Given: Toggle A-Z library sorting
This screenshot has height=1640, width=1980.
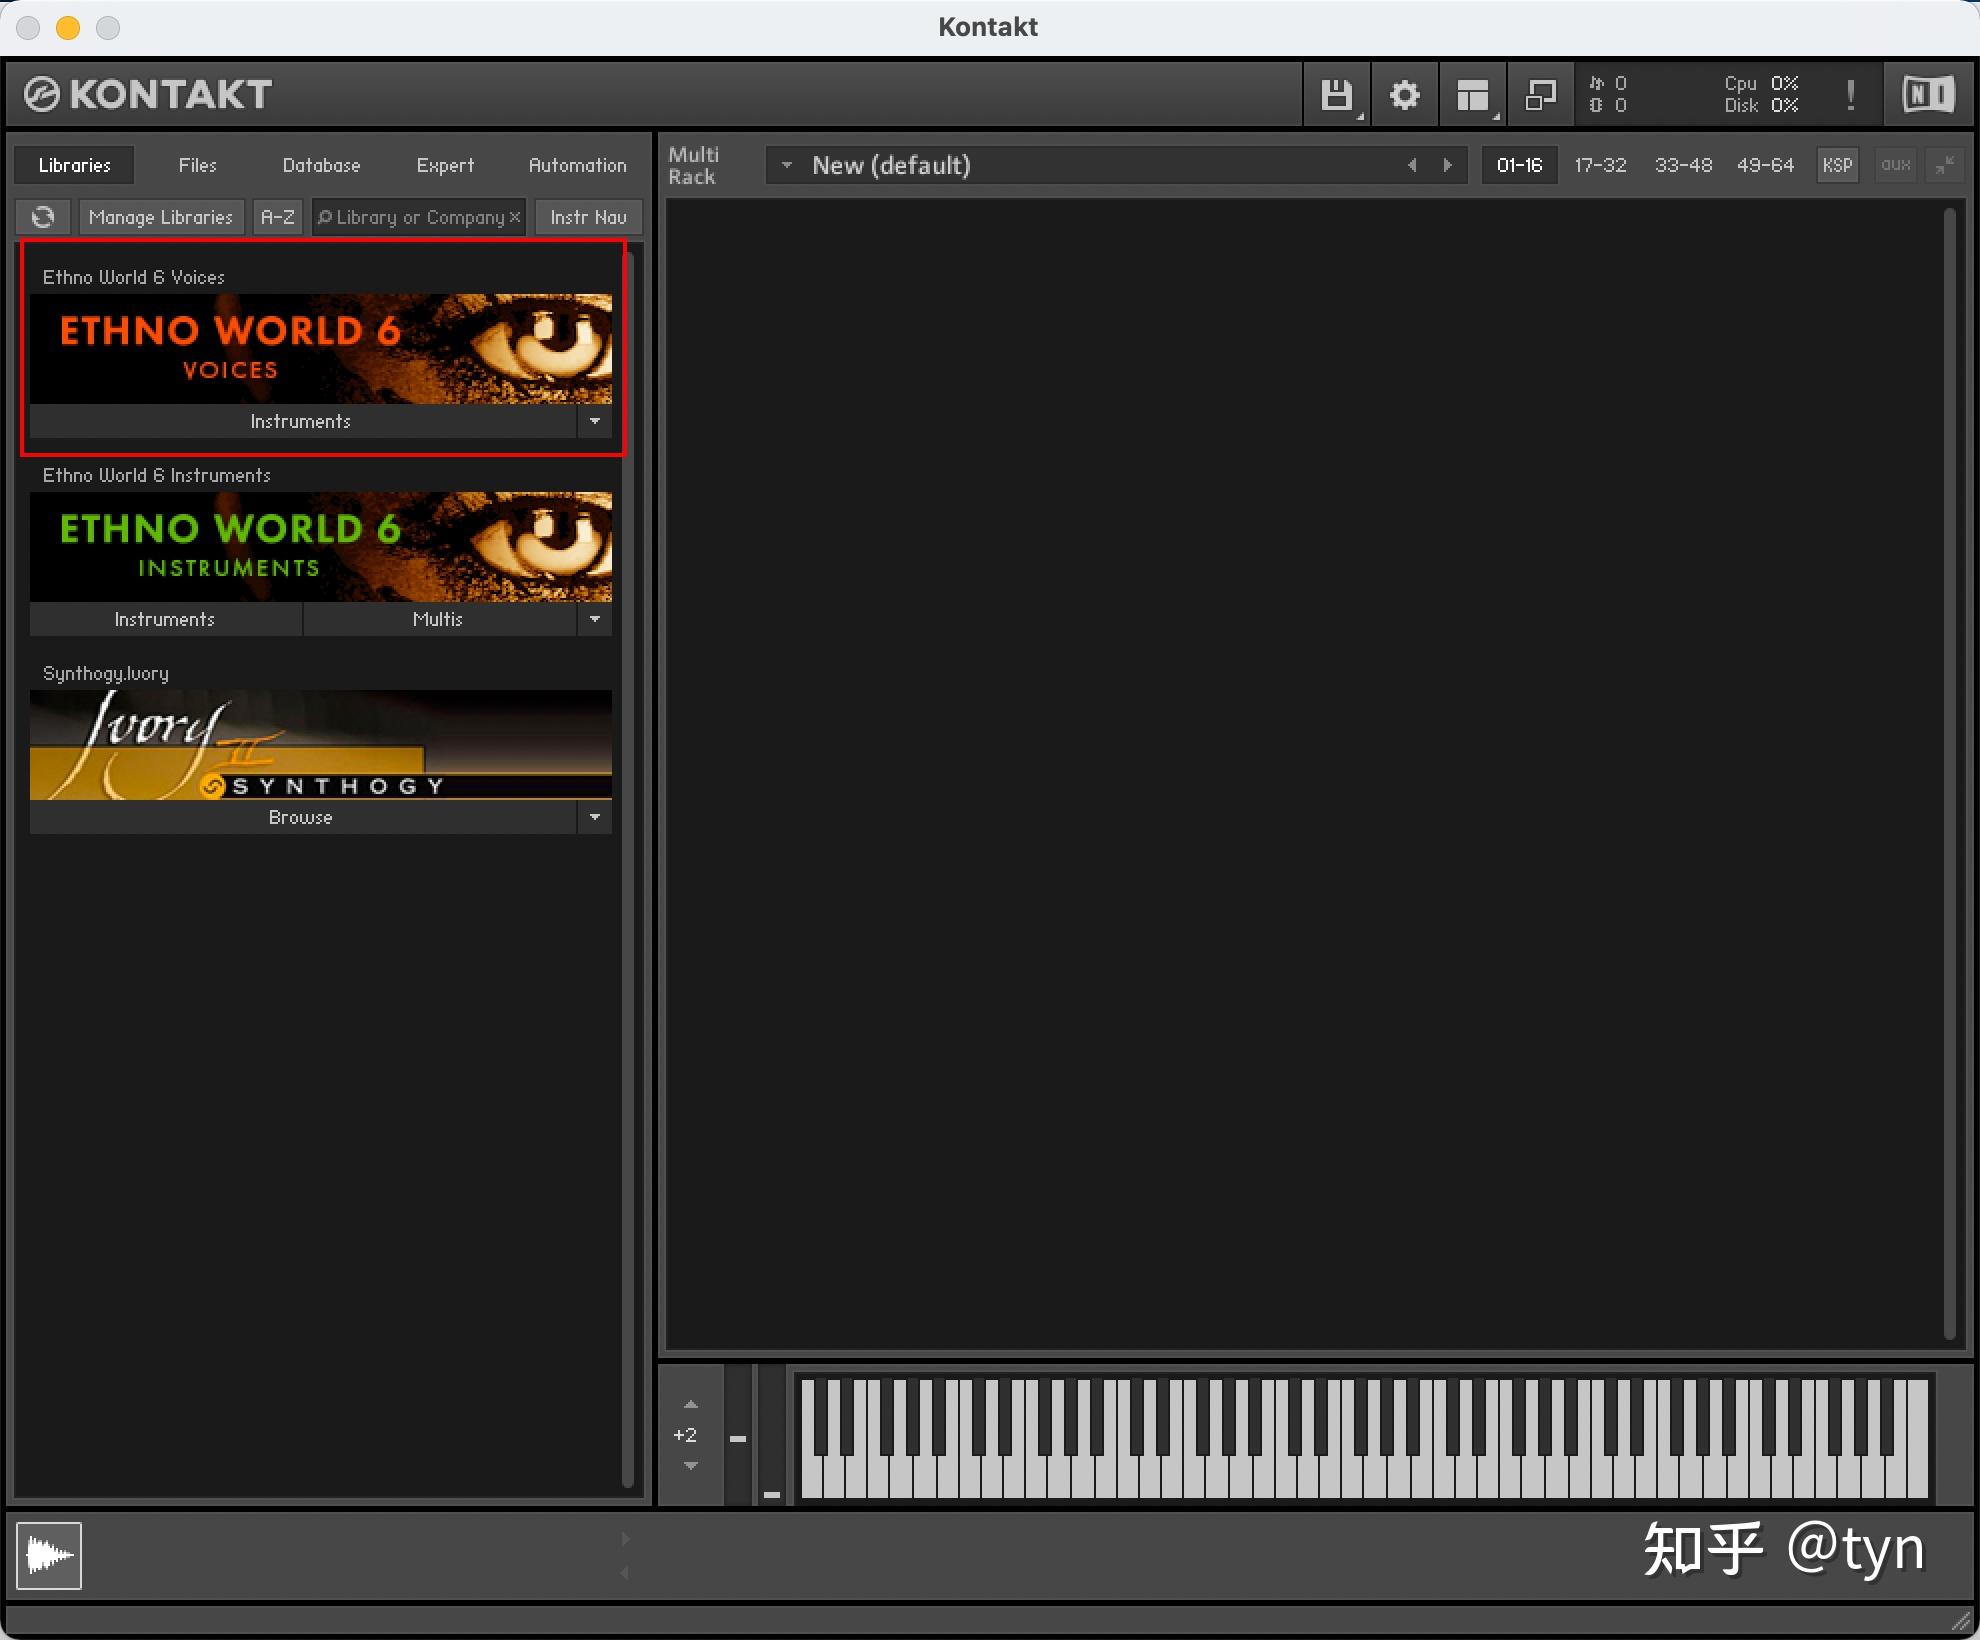Looking at the screenshot, I should click(x=278, y=217).
